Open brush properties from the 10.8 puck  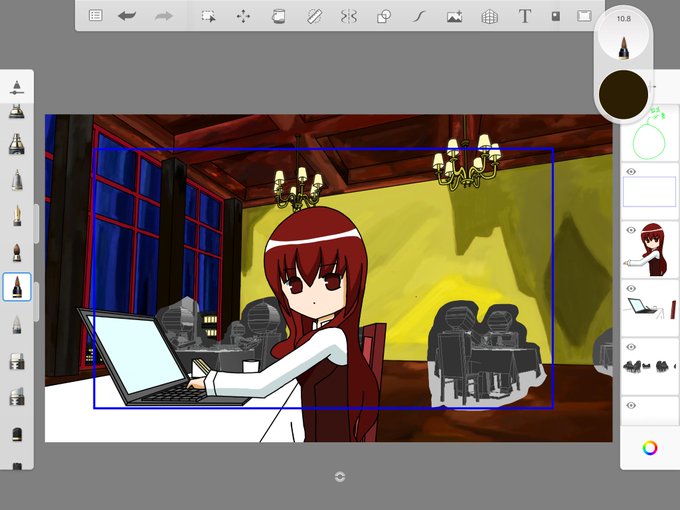point(624,35)
